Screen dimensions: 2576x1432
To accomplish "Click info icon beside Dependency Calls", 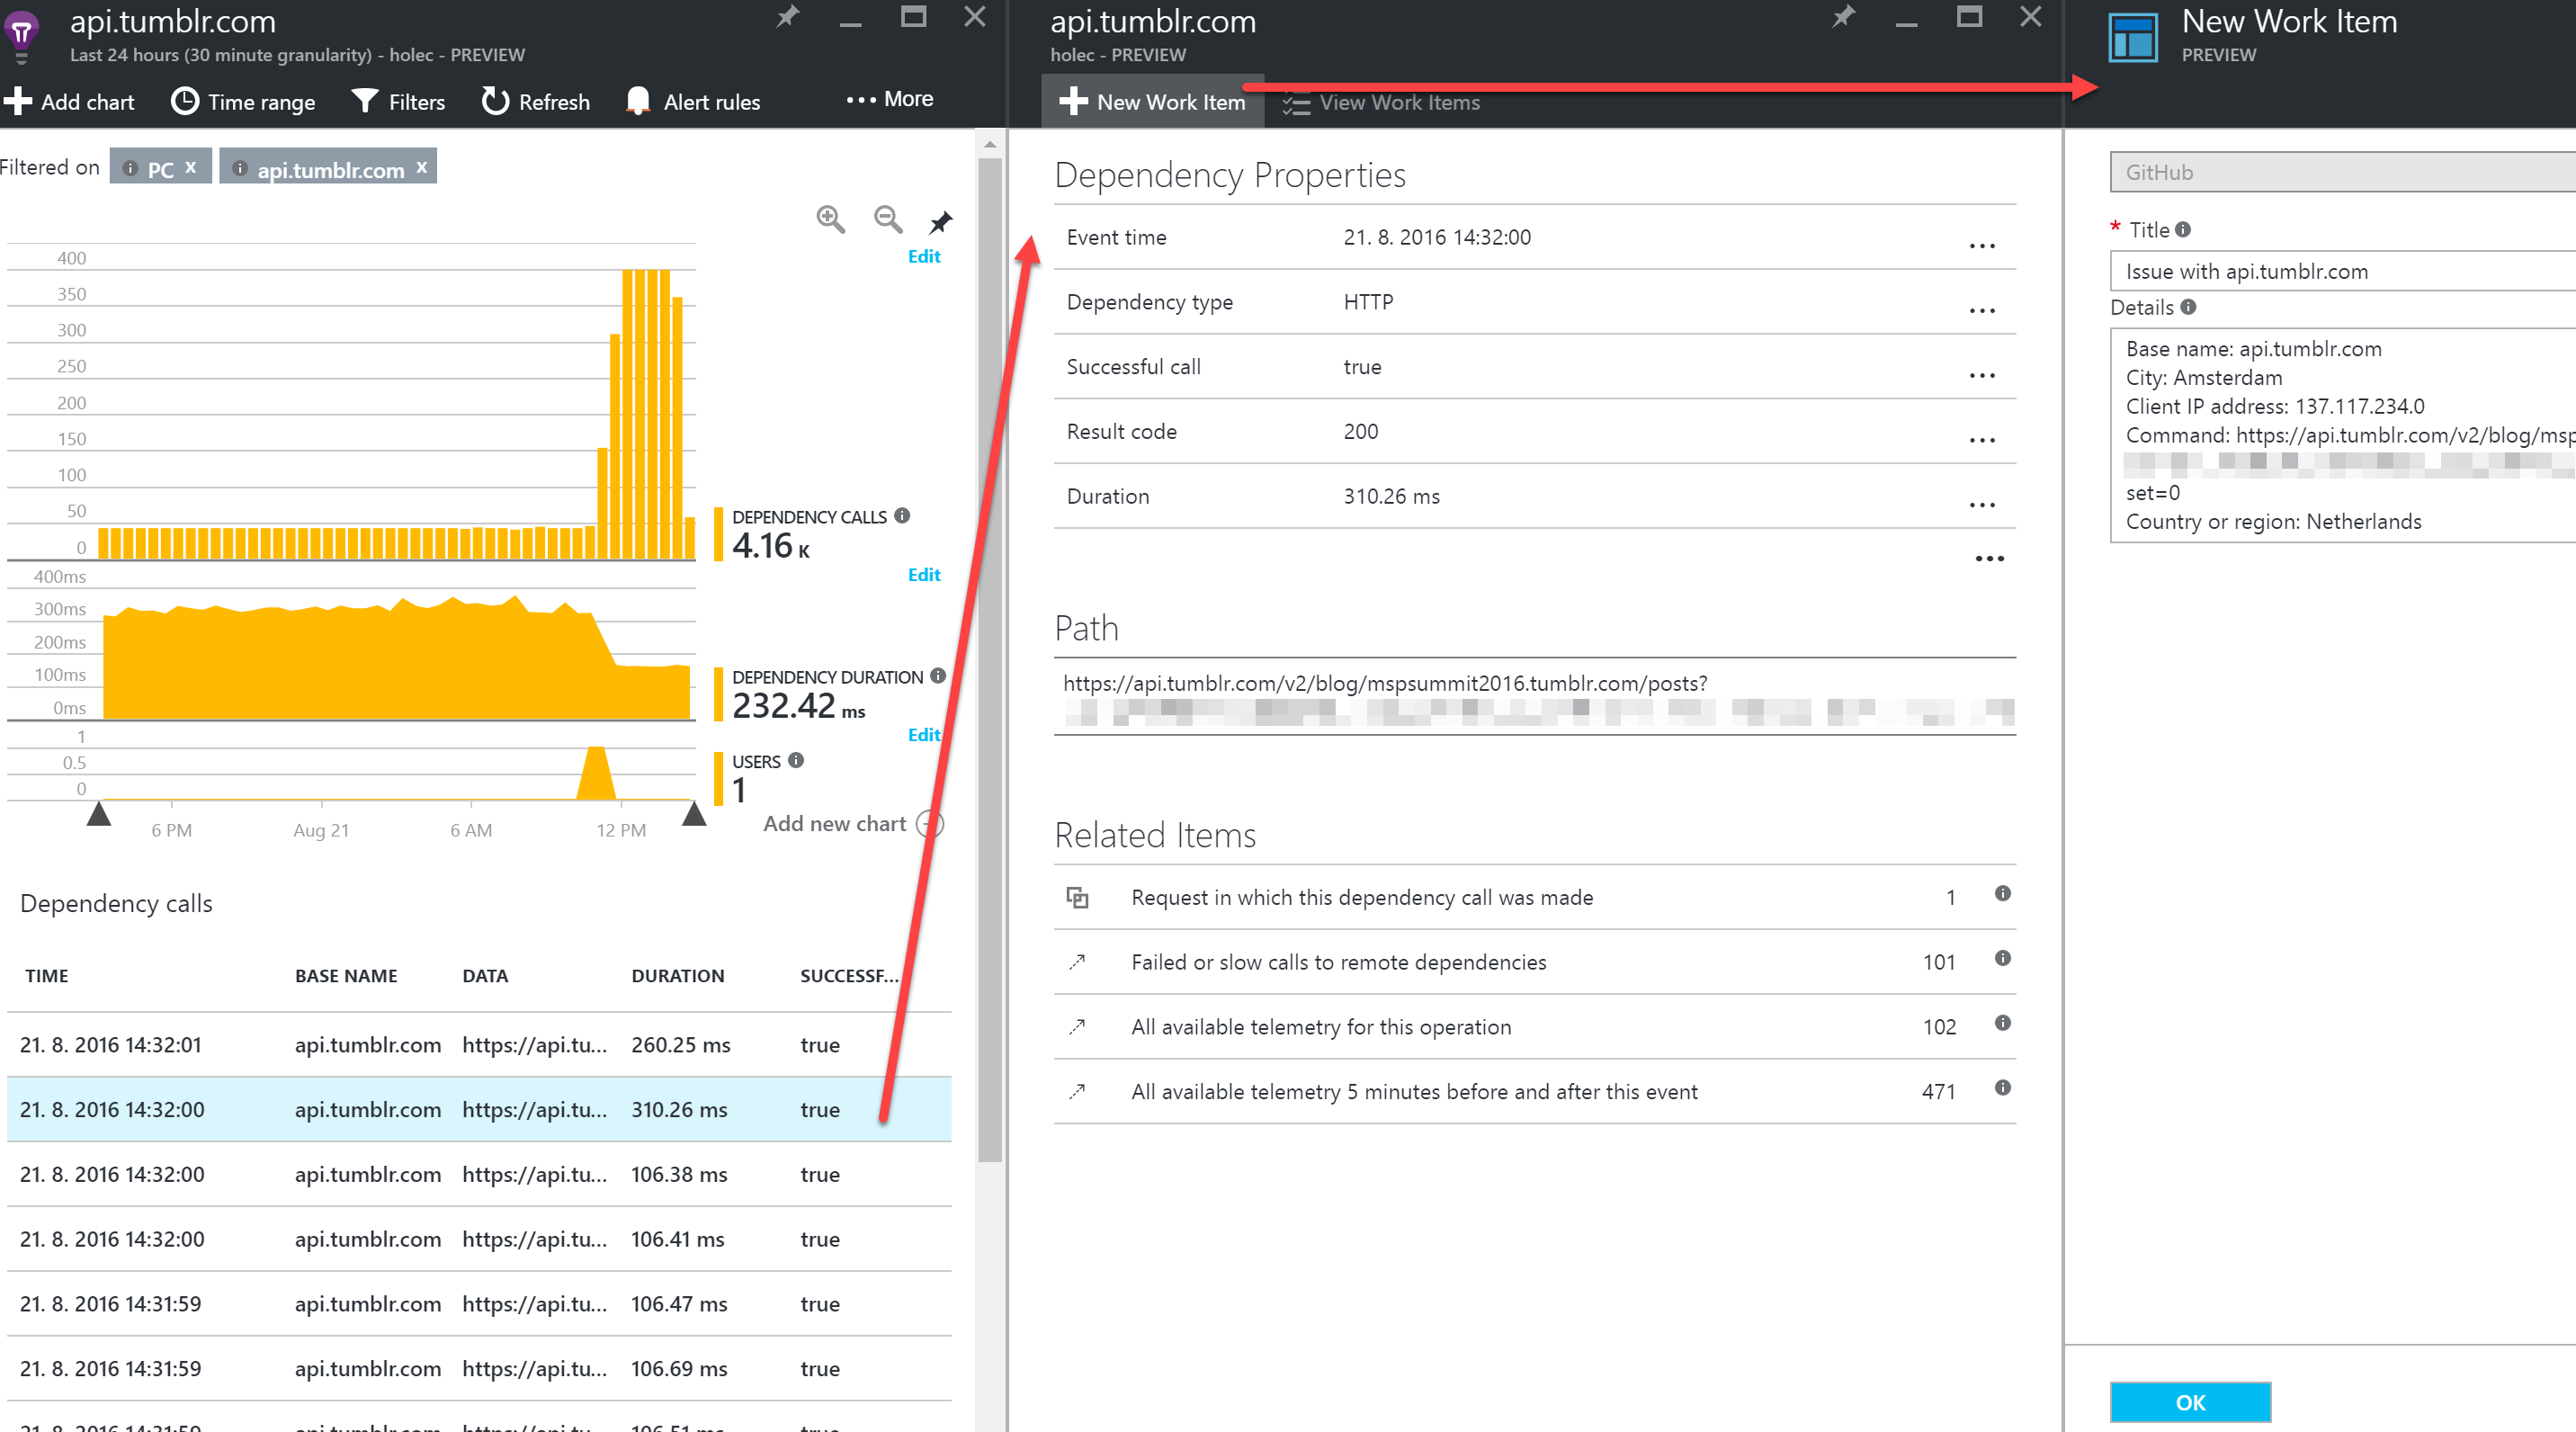I will tap(902, 516).
